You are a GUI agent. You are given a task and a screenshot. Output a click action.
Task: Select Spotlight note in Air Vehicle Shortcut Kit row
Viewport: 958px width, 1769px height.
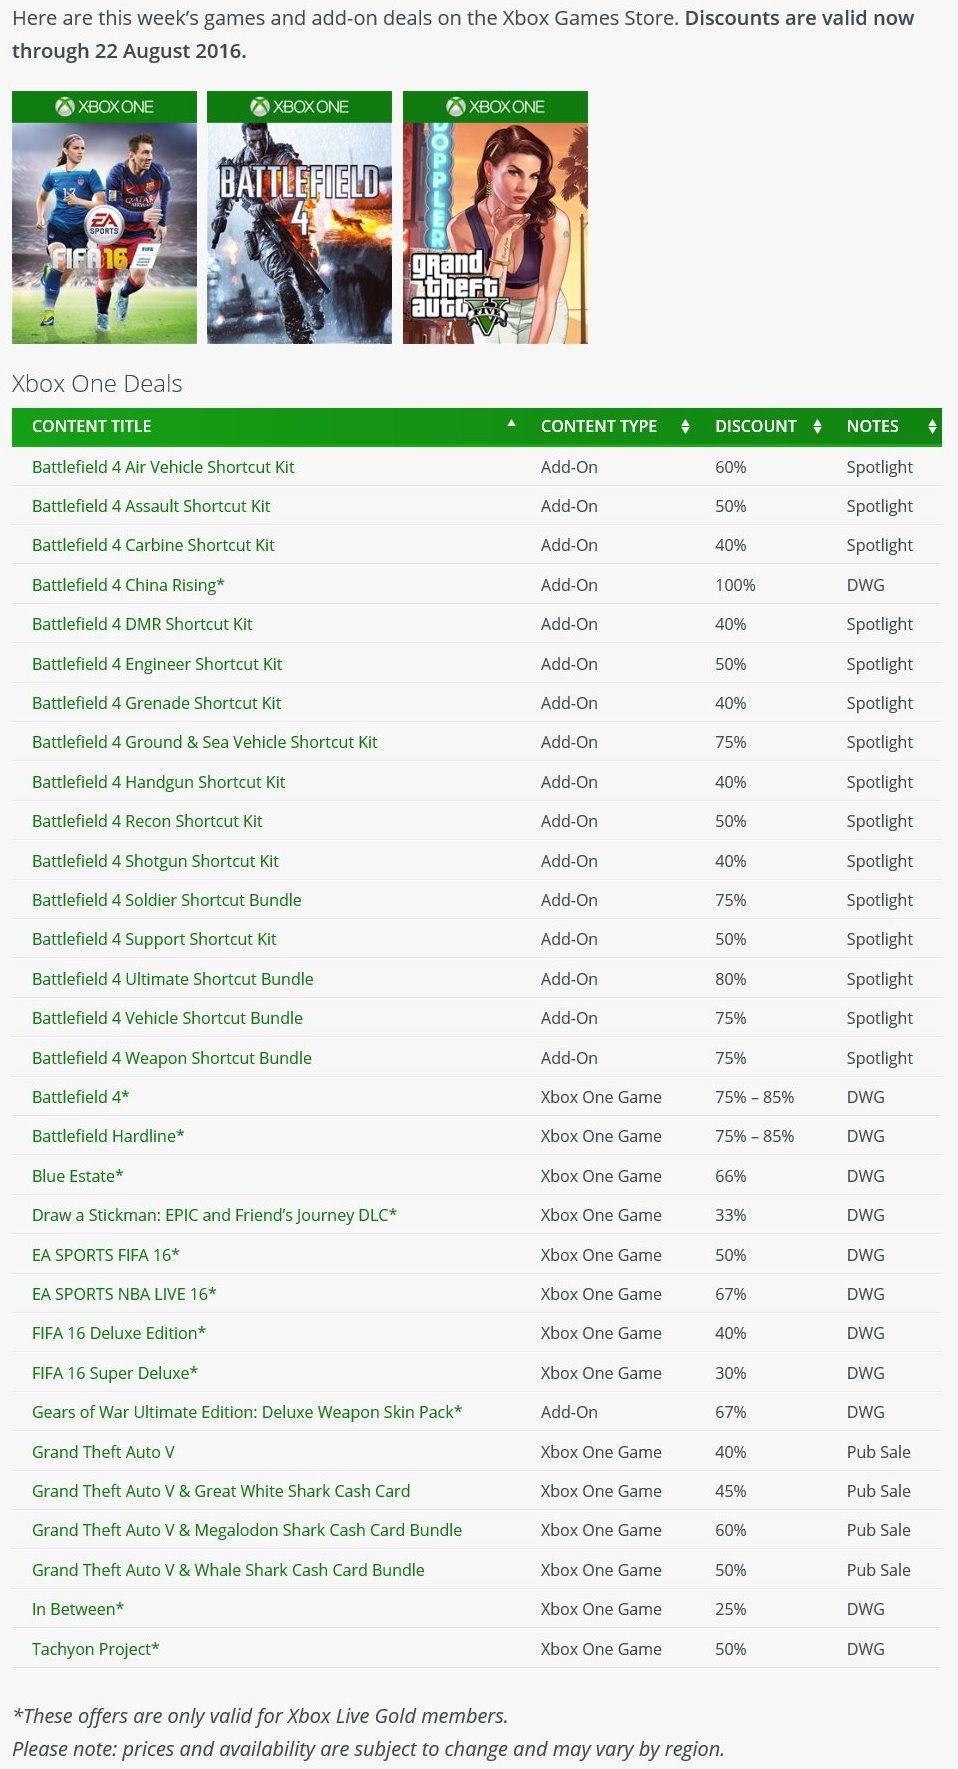880,467
